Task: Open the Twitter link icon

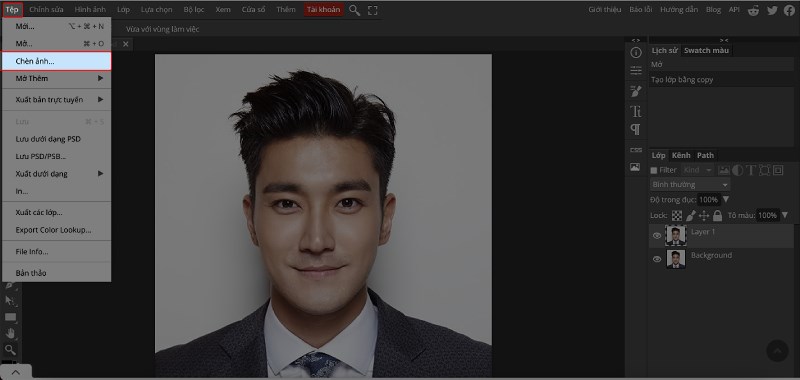Action: pyautogui.click(x=772, y=10)
